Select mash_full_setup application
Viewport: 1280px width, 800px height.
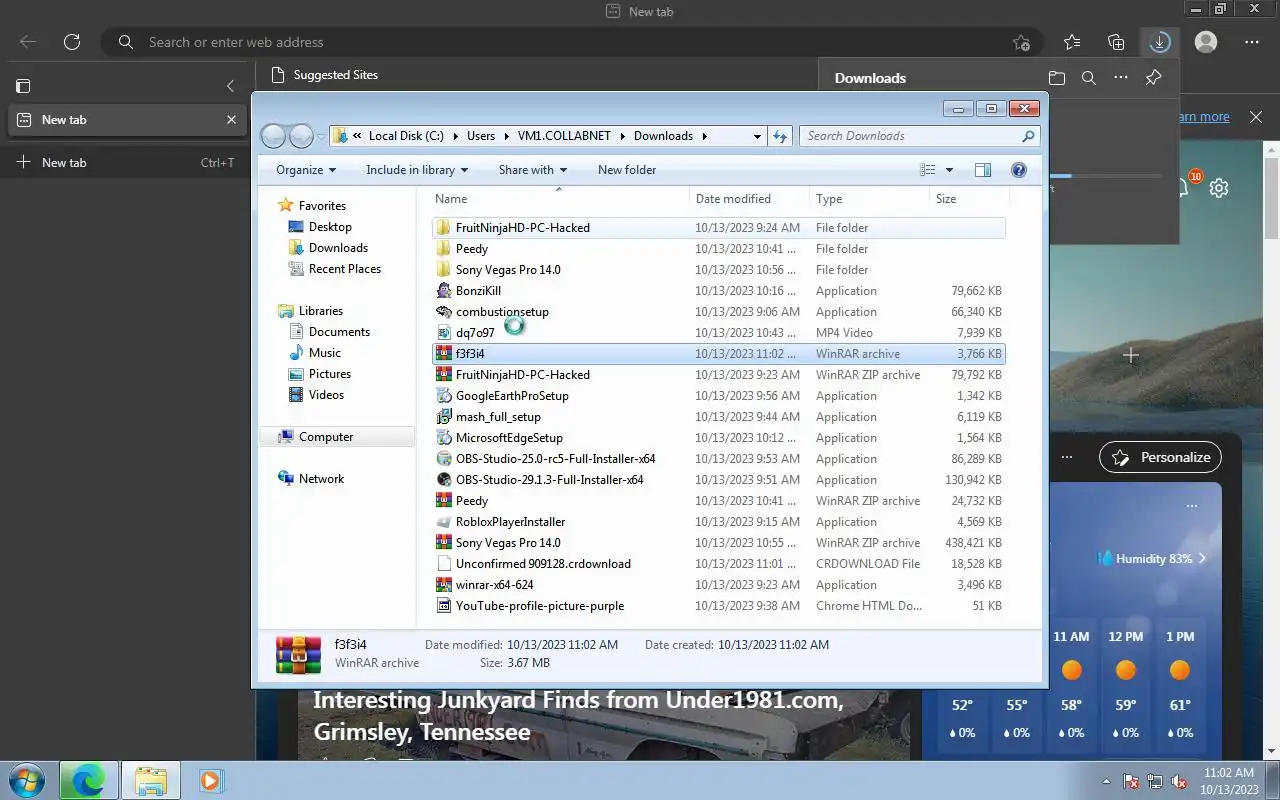click(719, 417)
